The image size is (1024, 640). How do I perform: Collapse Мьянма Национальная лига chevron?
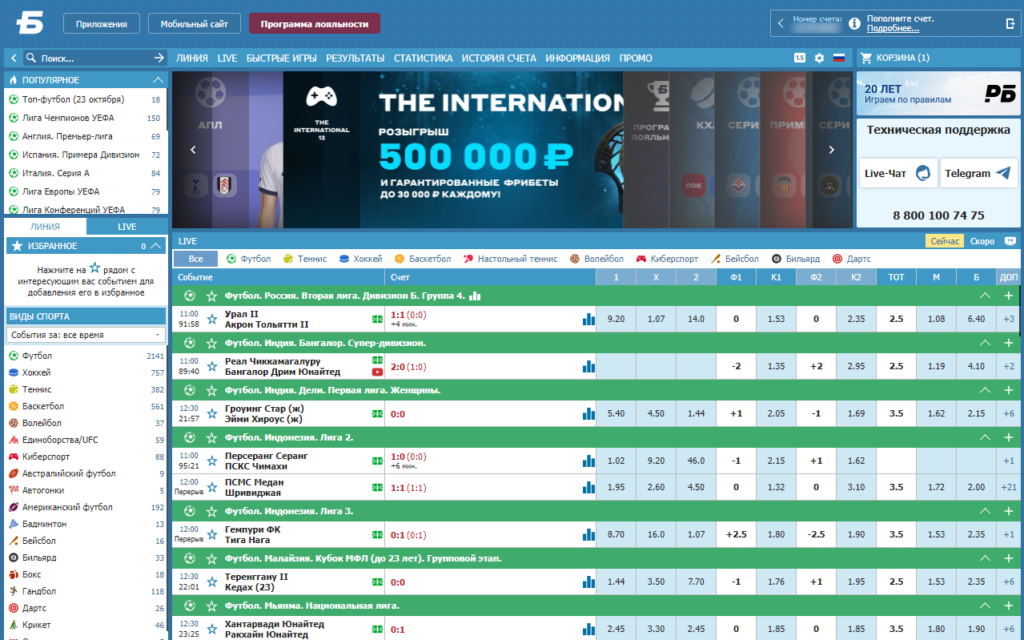click(x=985, y=606)
